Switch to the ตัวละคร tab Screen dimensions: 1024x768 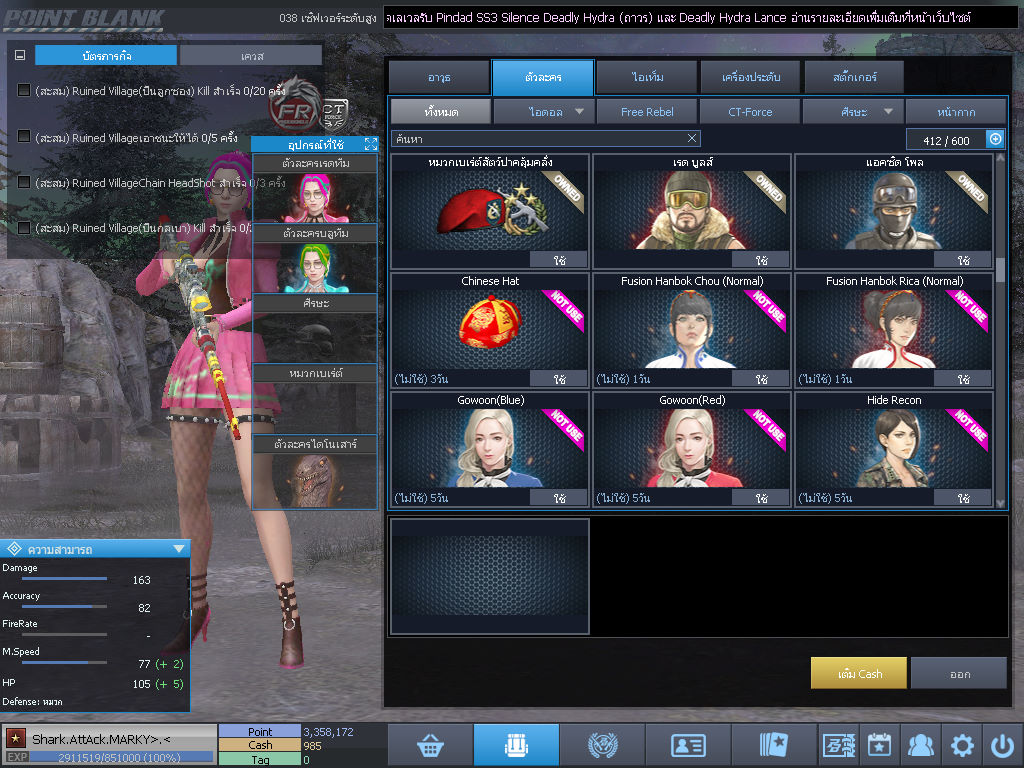[x=543, y=77]
